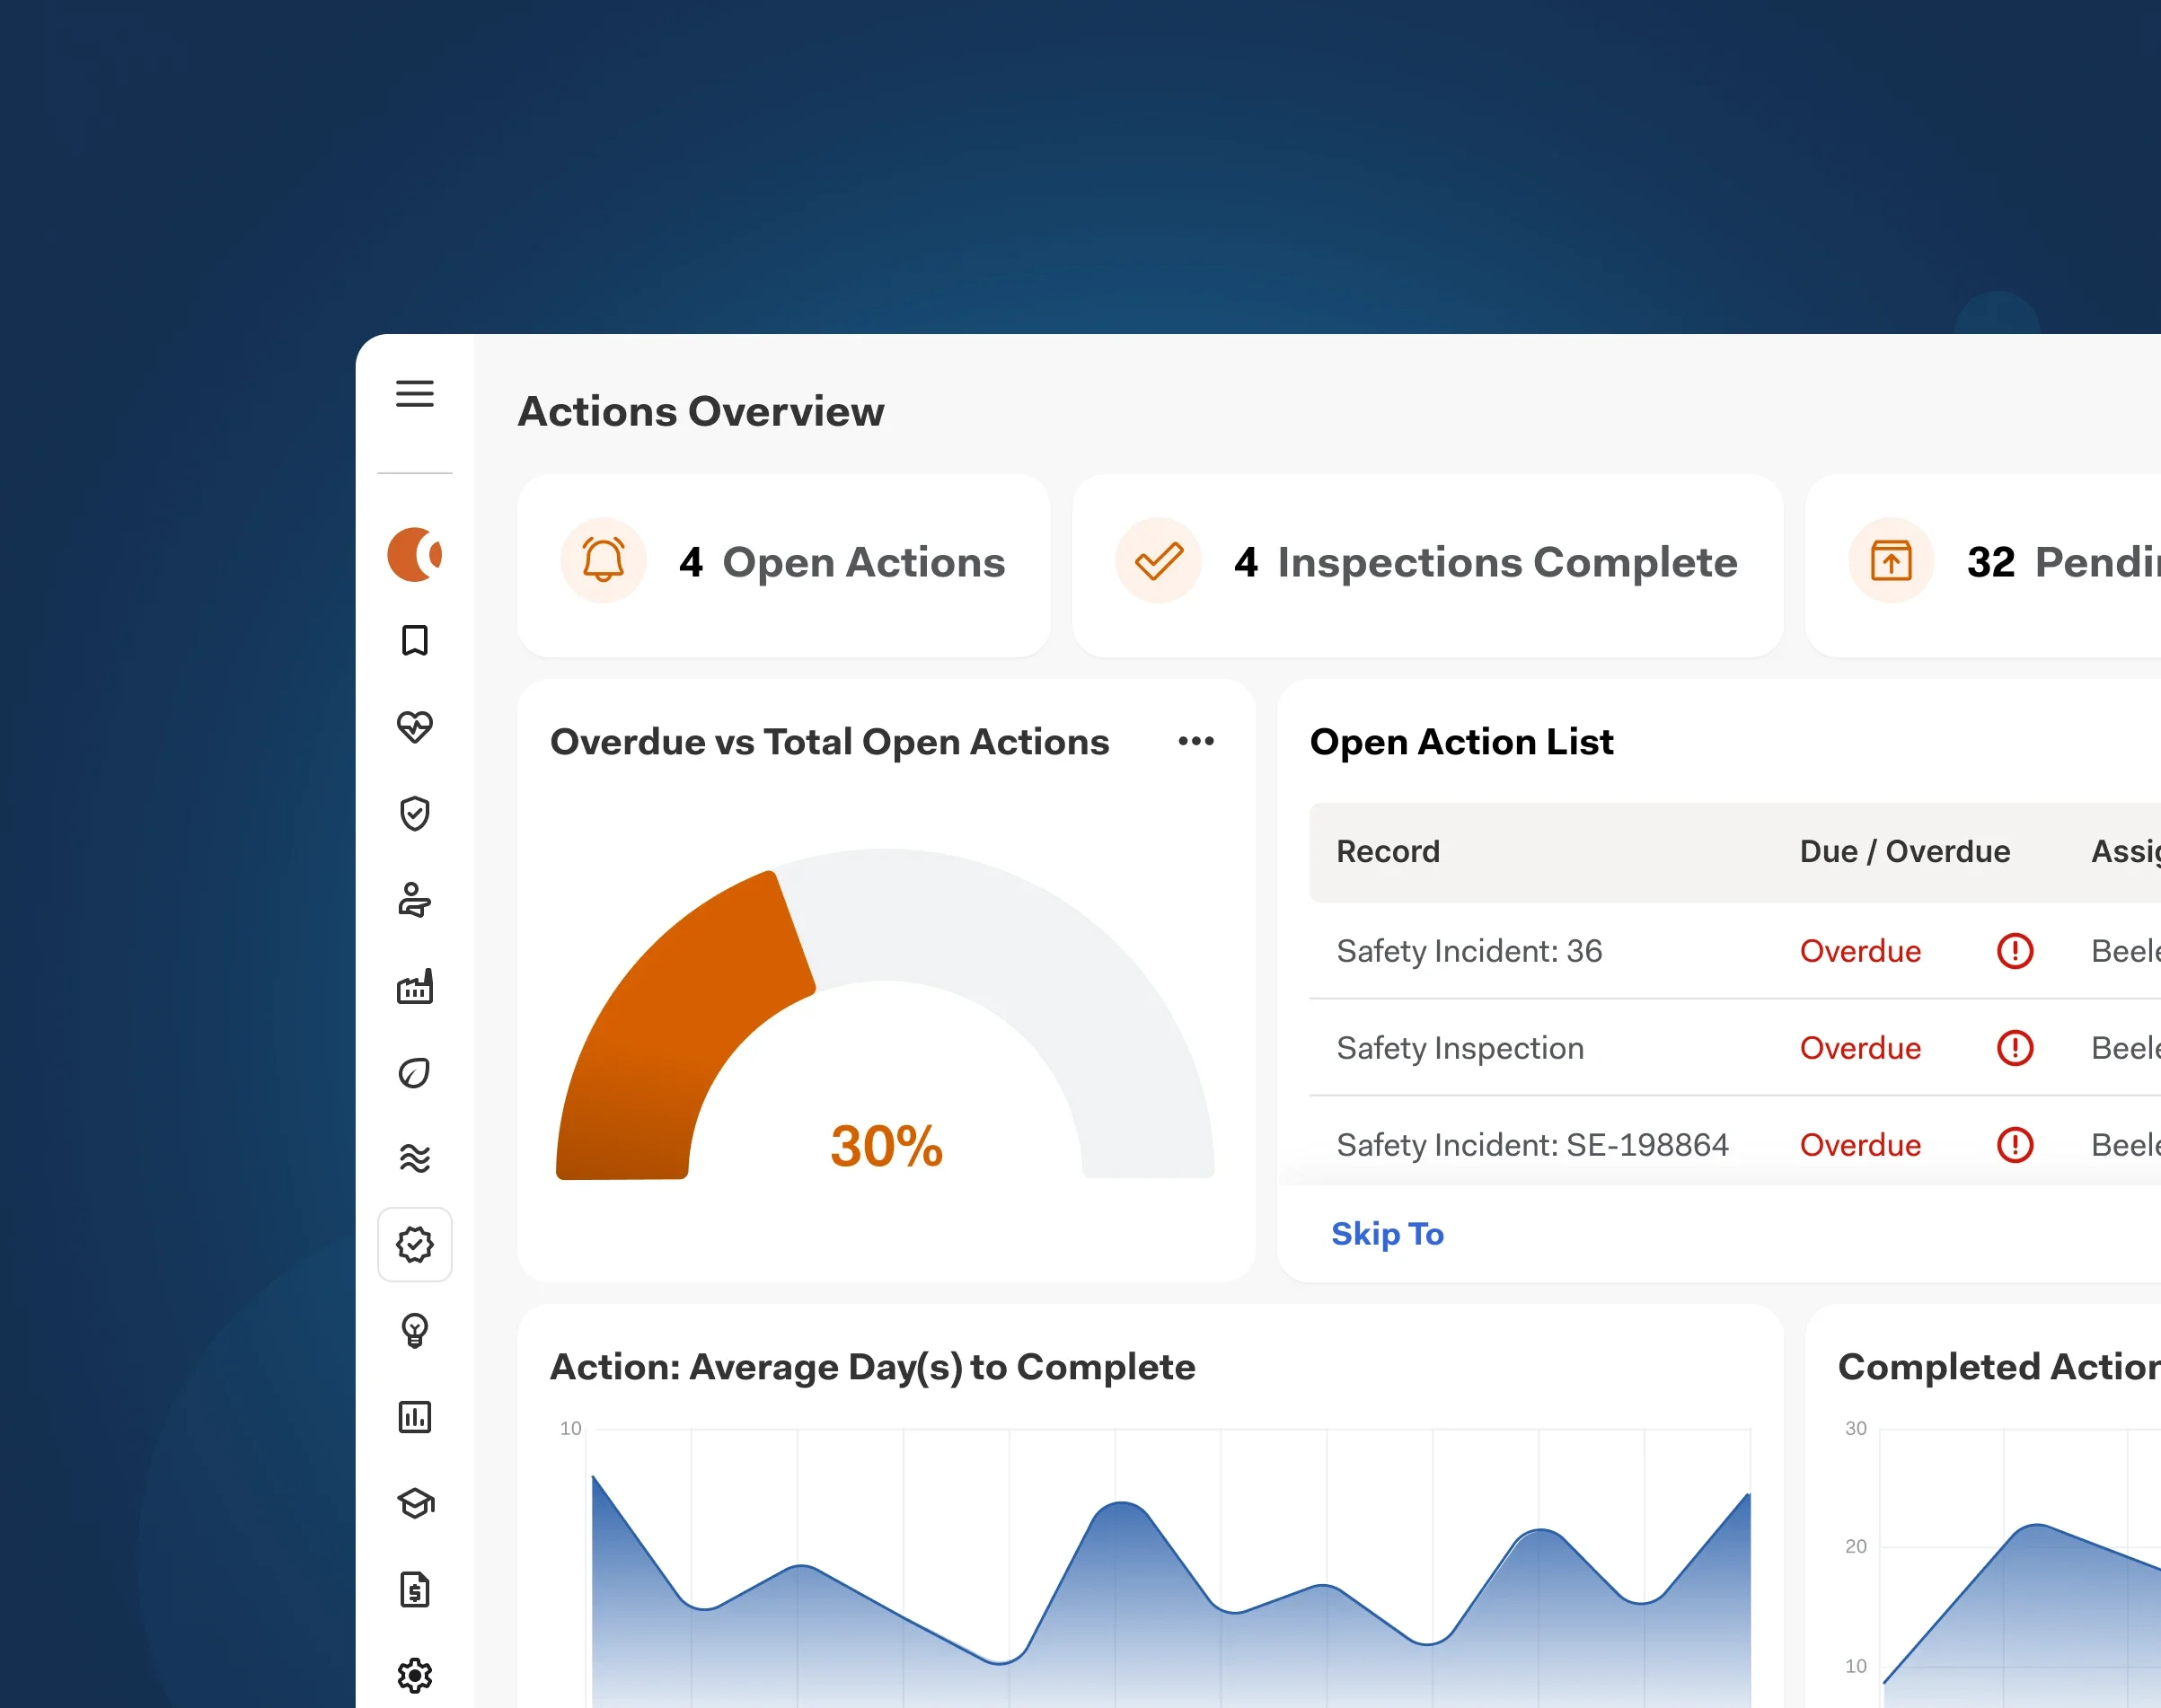
Task: Open the settings gear sidebar icon
Action: [x=414, y=1675]
